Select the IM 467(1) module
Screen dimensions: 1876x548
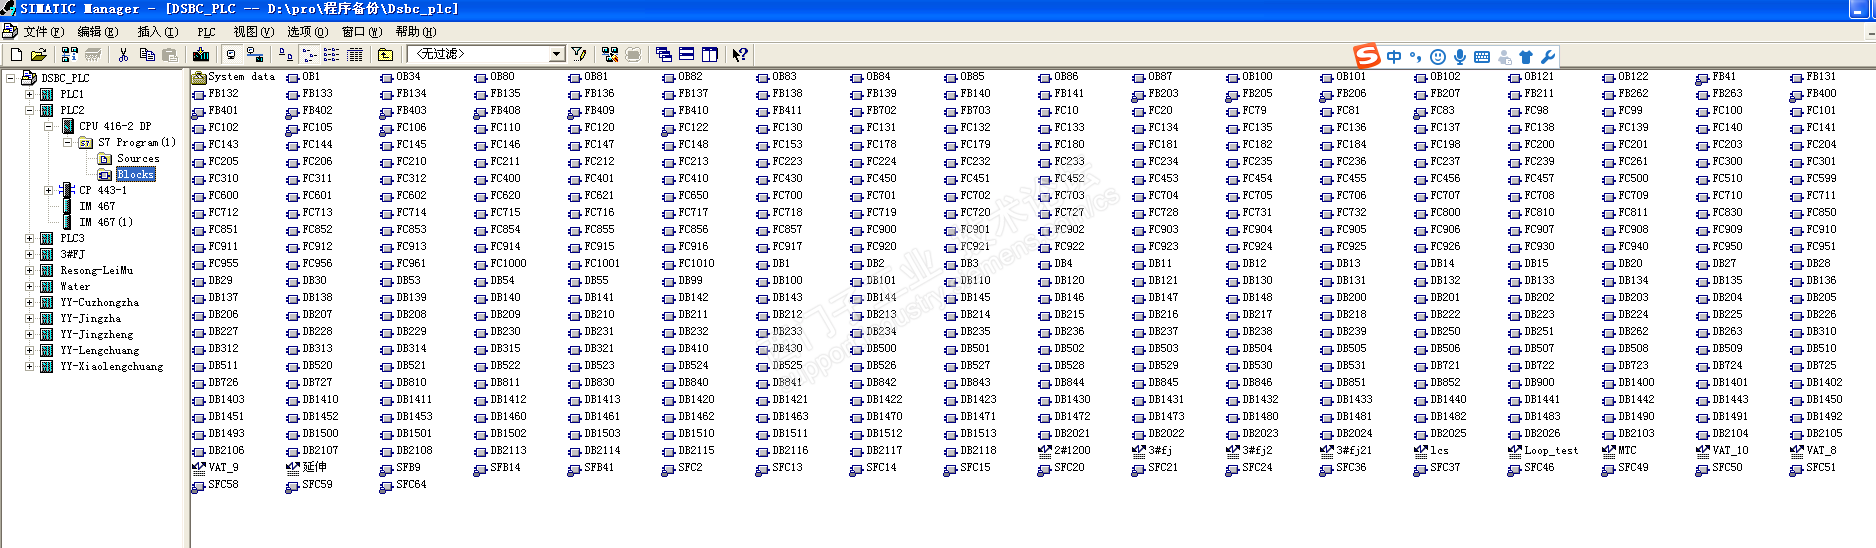coord(106,222)
